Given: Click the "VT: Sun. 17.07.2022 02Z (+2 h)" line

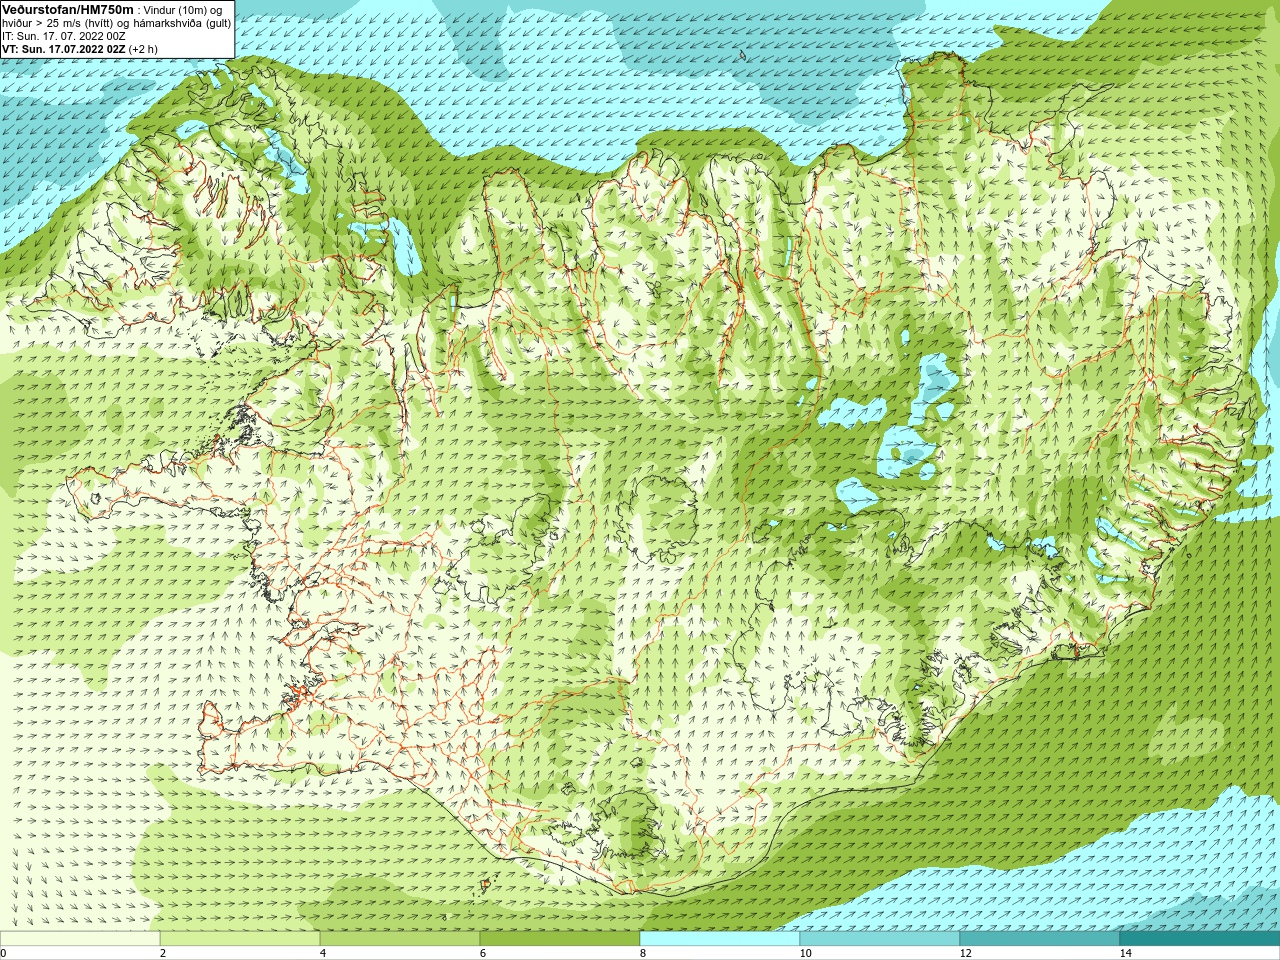Looking at the screenshot, I should point(79,48).
